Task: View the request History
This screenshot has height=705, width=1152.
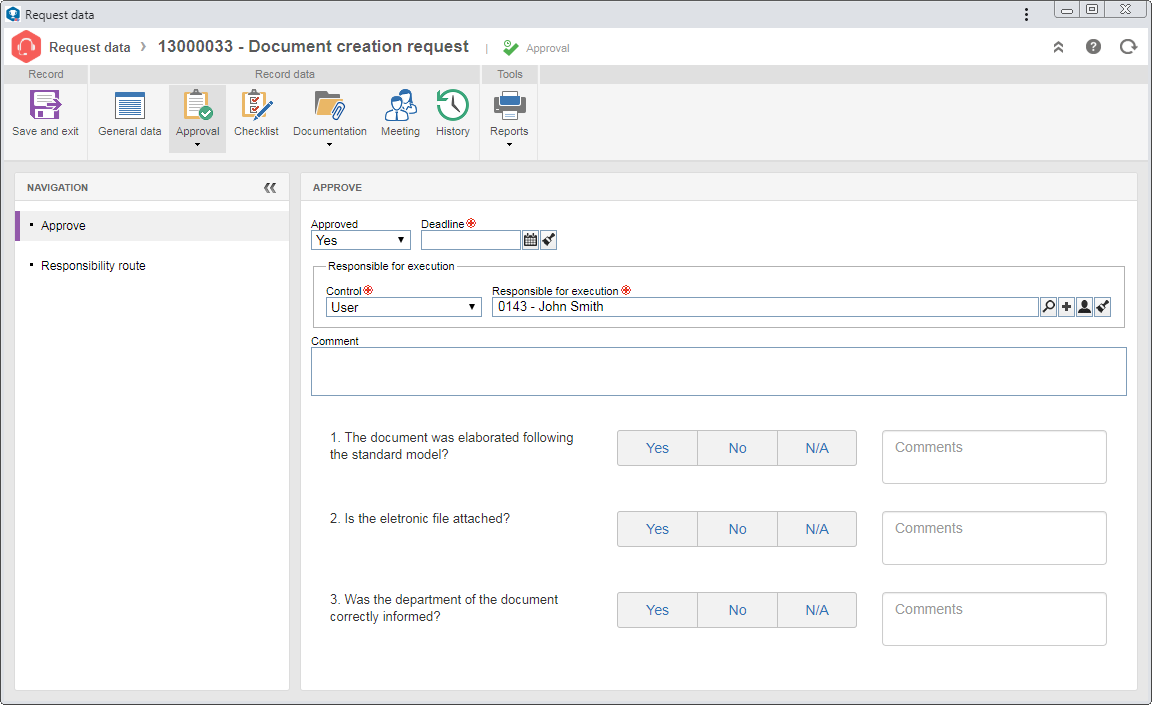Action: [x=453, y=114]
